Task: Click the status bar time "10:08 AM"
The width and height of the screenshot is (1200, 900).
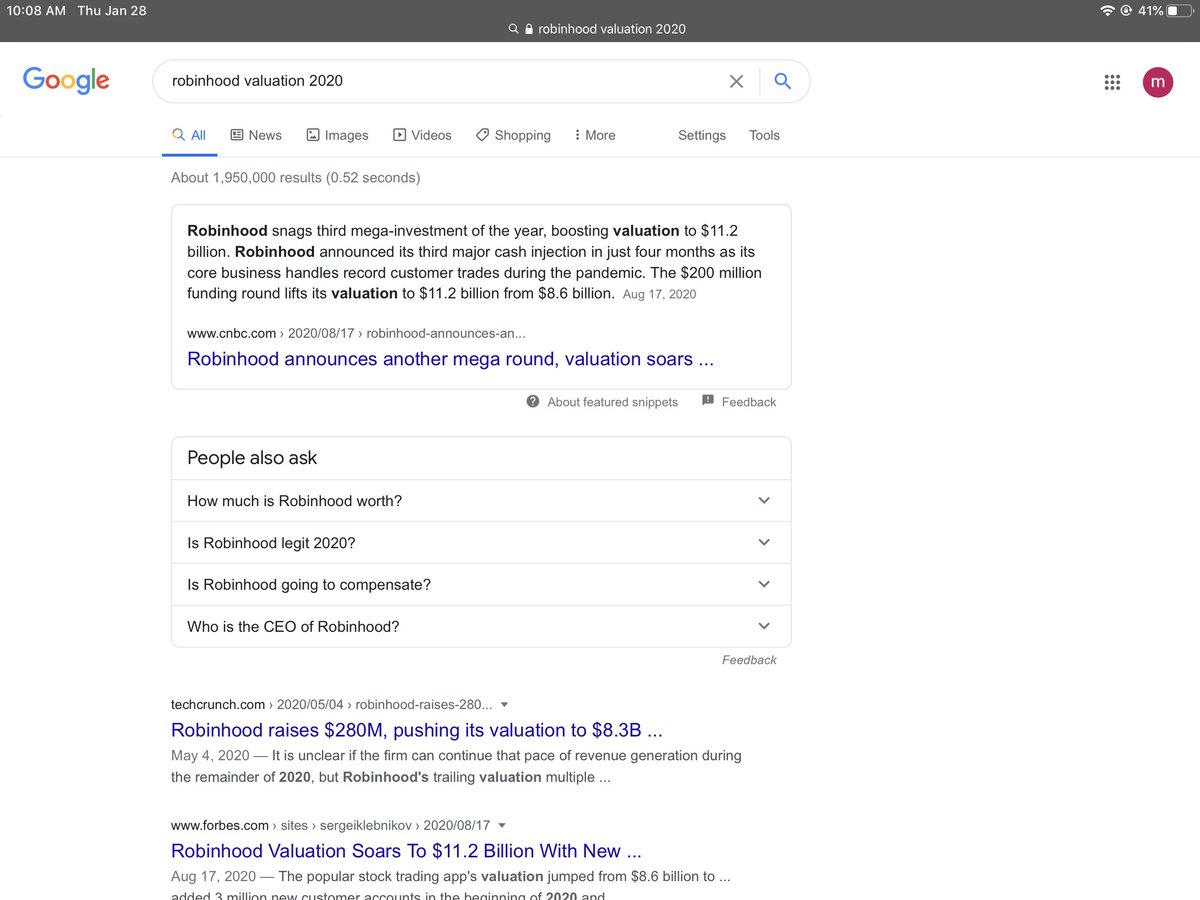Action: point(36,10)
